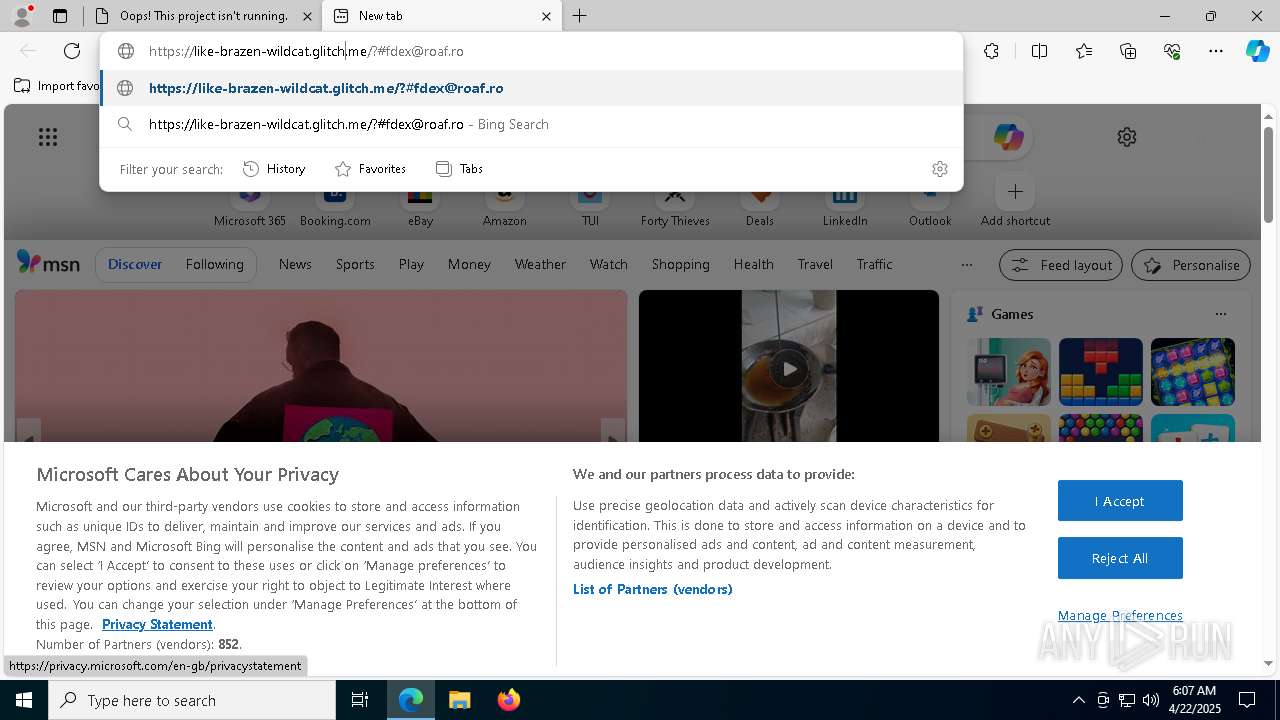Viewport: 1280px width, 720px height.
Task: Open the Copilot sidebar icon
Action: click(x=1257, y=51)
